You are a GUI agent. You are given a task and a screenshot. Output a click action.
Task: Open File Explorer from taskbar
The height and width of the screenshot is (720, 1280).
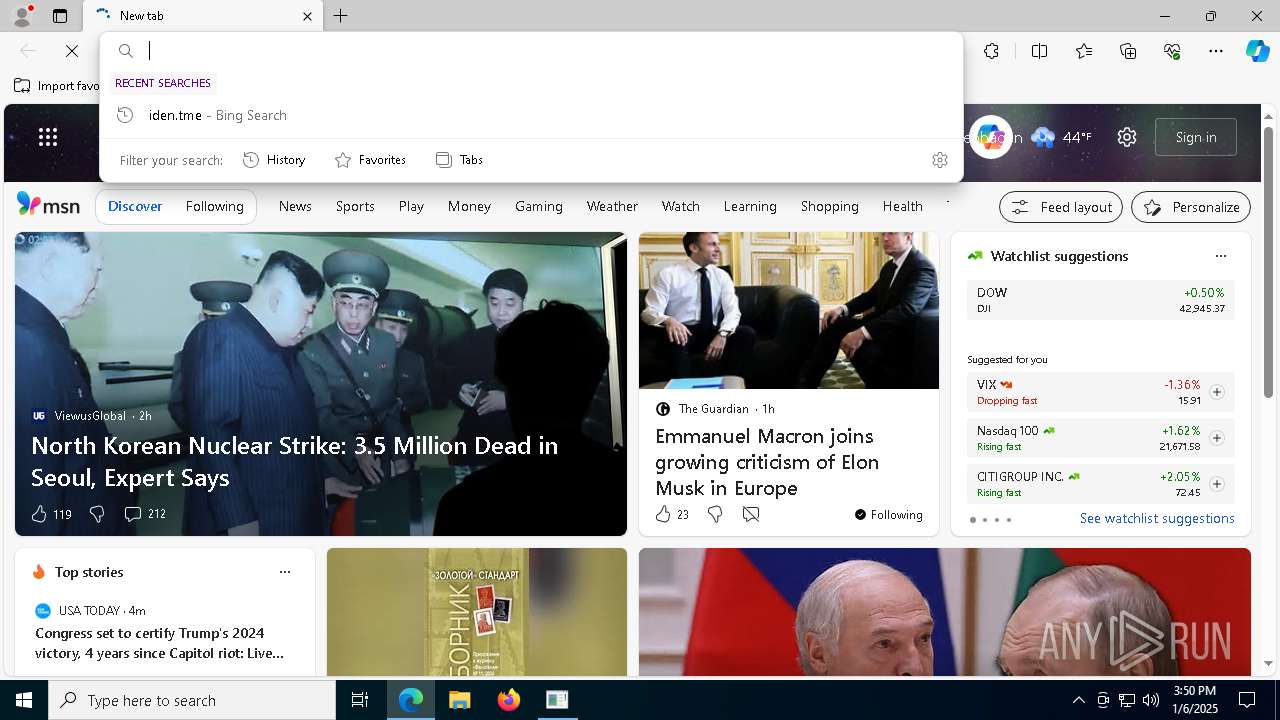[459, 700]
